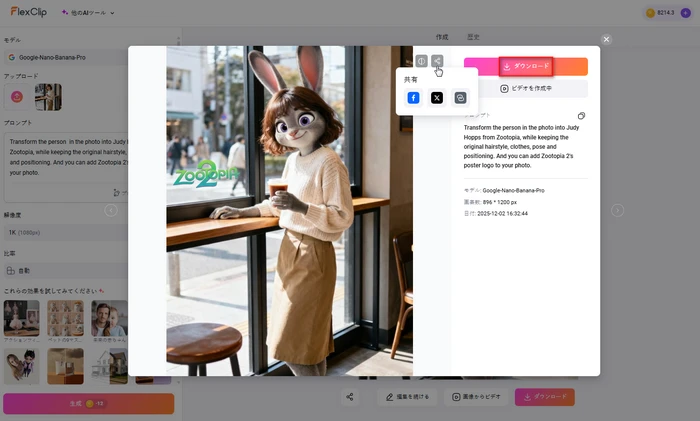
Task: Click the share icon in the bottom bar
Action: pyautogui.click(x=350, y=397)
